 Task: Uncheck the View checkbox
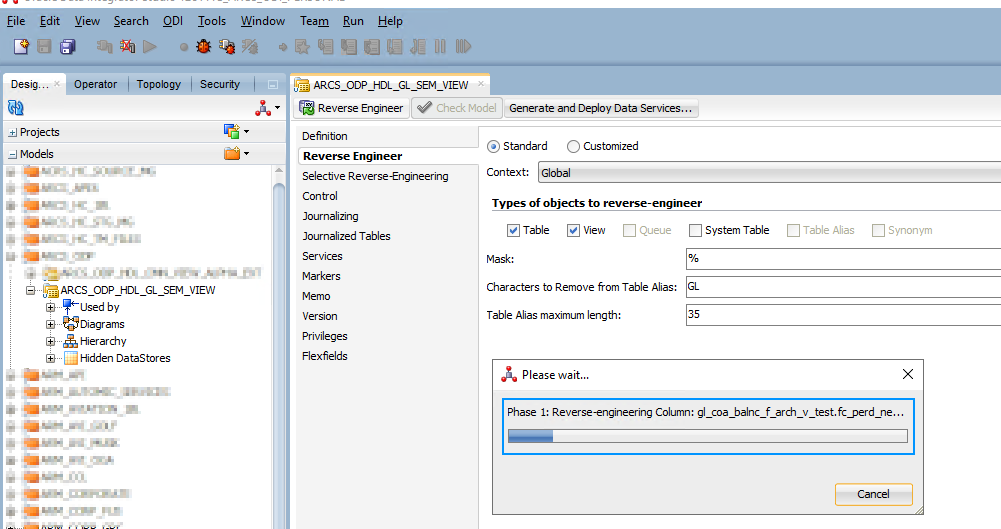pyautogui.click(x=573, y=230)
